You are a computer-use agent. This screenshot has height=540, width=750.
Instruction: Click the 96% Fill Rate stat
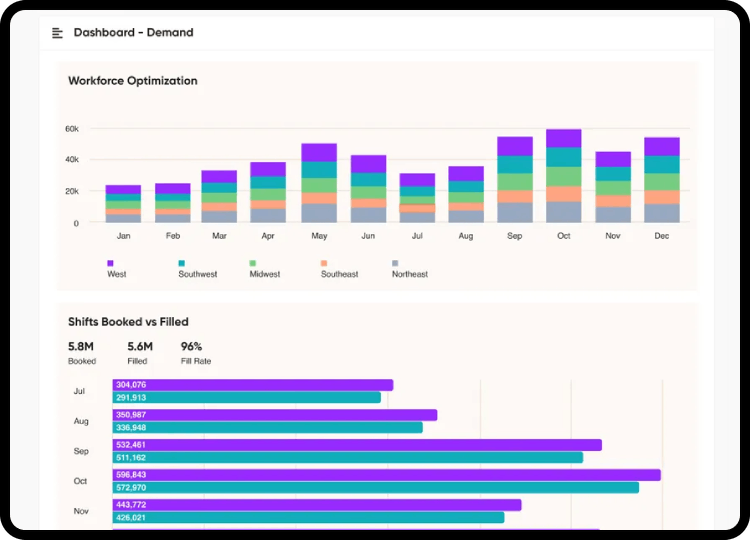point(196,353)
